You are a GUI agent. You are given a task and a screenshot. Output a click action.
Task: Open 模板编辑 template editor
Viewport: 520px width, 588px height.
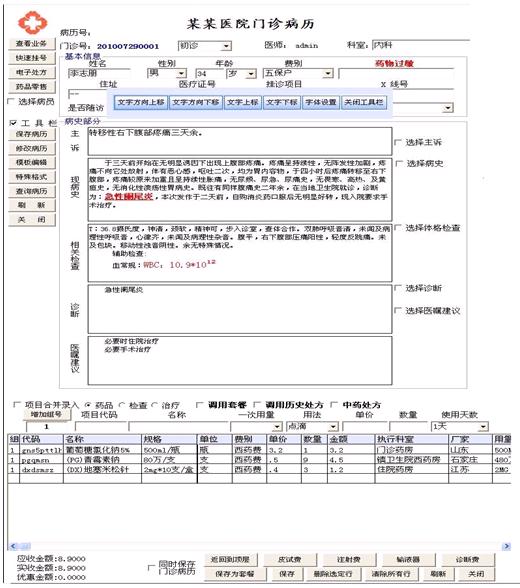click(31, 162)
